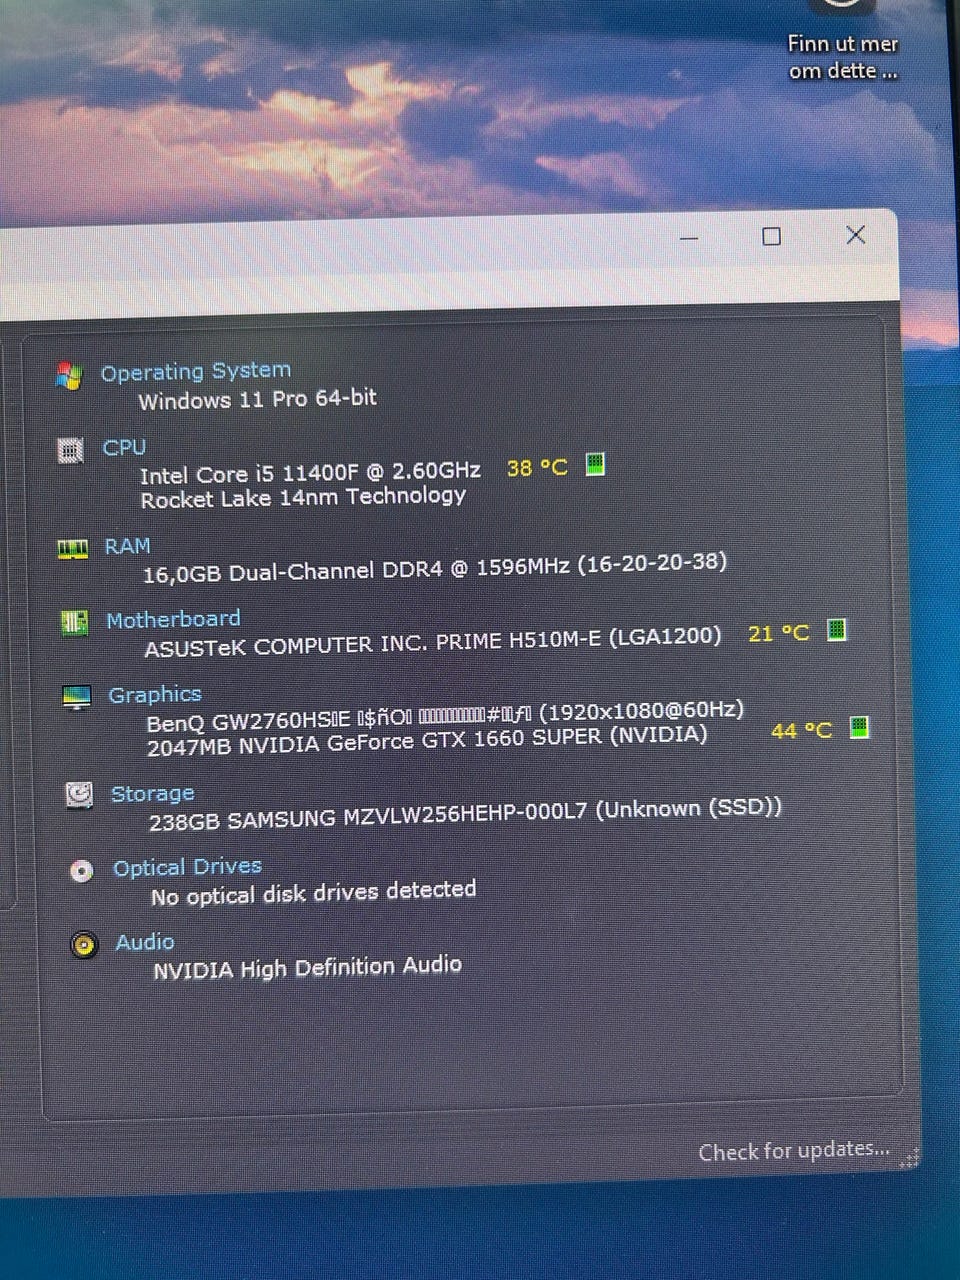Close the Speccy window

pyautogui.click(x=856, y=234)
